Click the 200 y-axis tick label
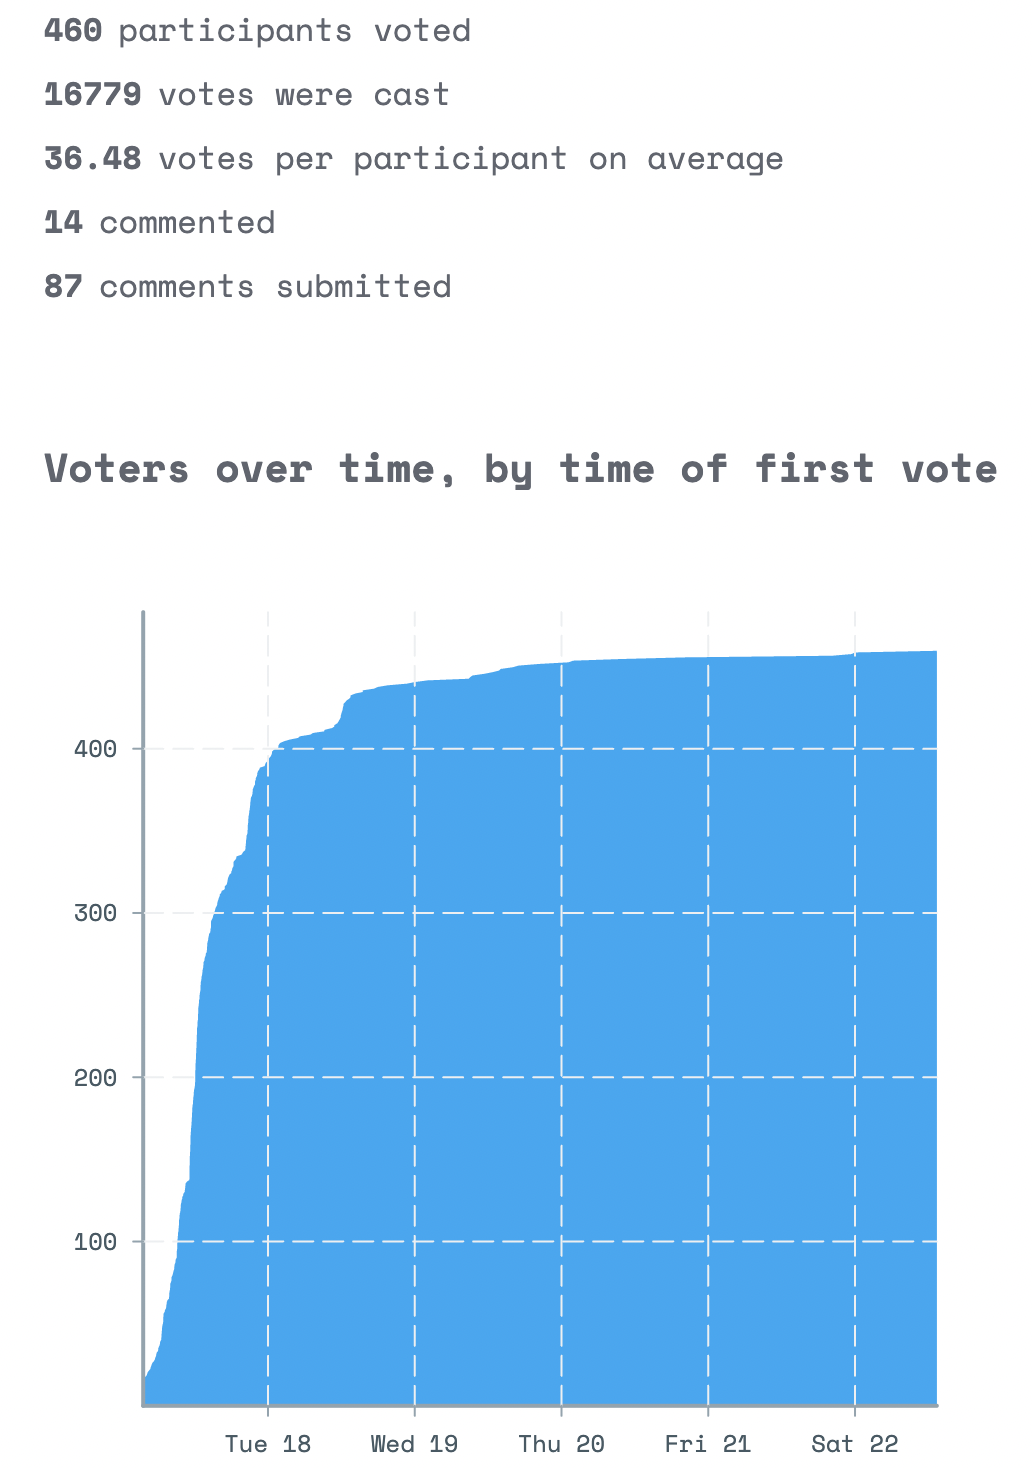Screen dimensions: 1032x1468 96,1078
